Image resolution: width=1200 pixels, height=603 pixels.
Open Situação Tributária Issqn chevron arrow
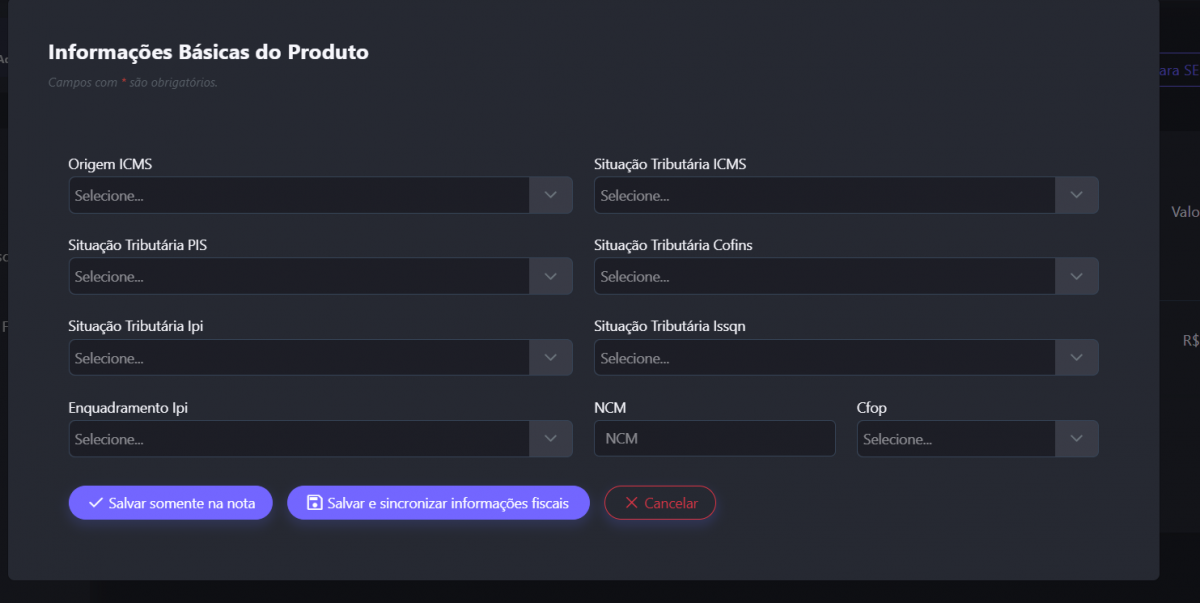coord(1076,357)
